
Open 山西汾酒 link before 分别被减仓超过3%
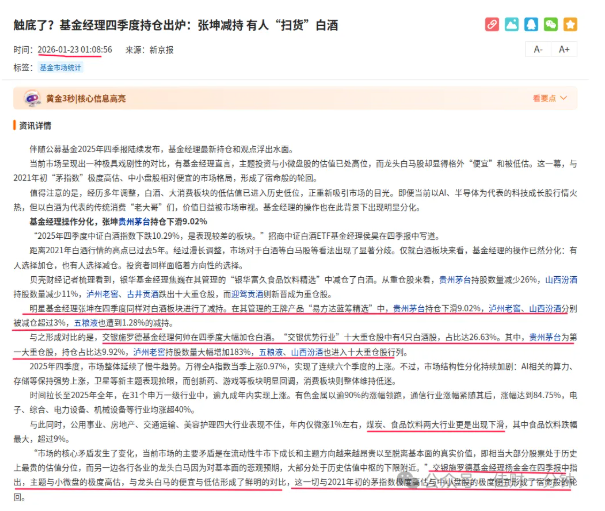(x=545, y=308)
